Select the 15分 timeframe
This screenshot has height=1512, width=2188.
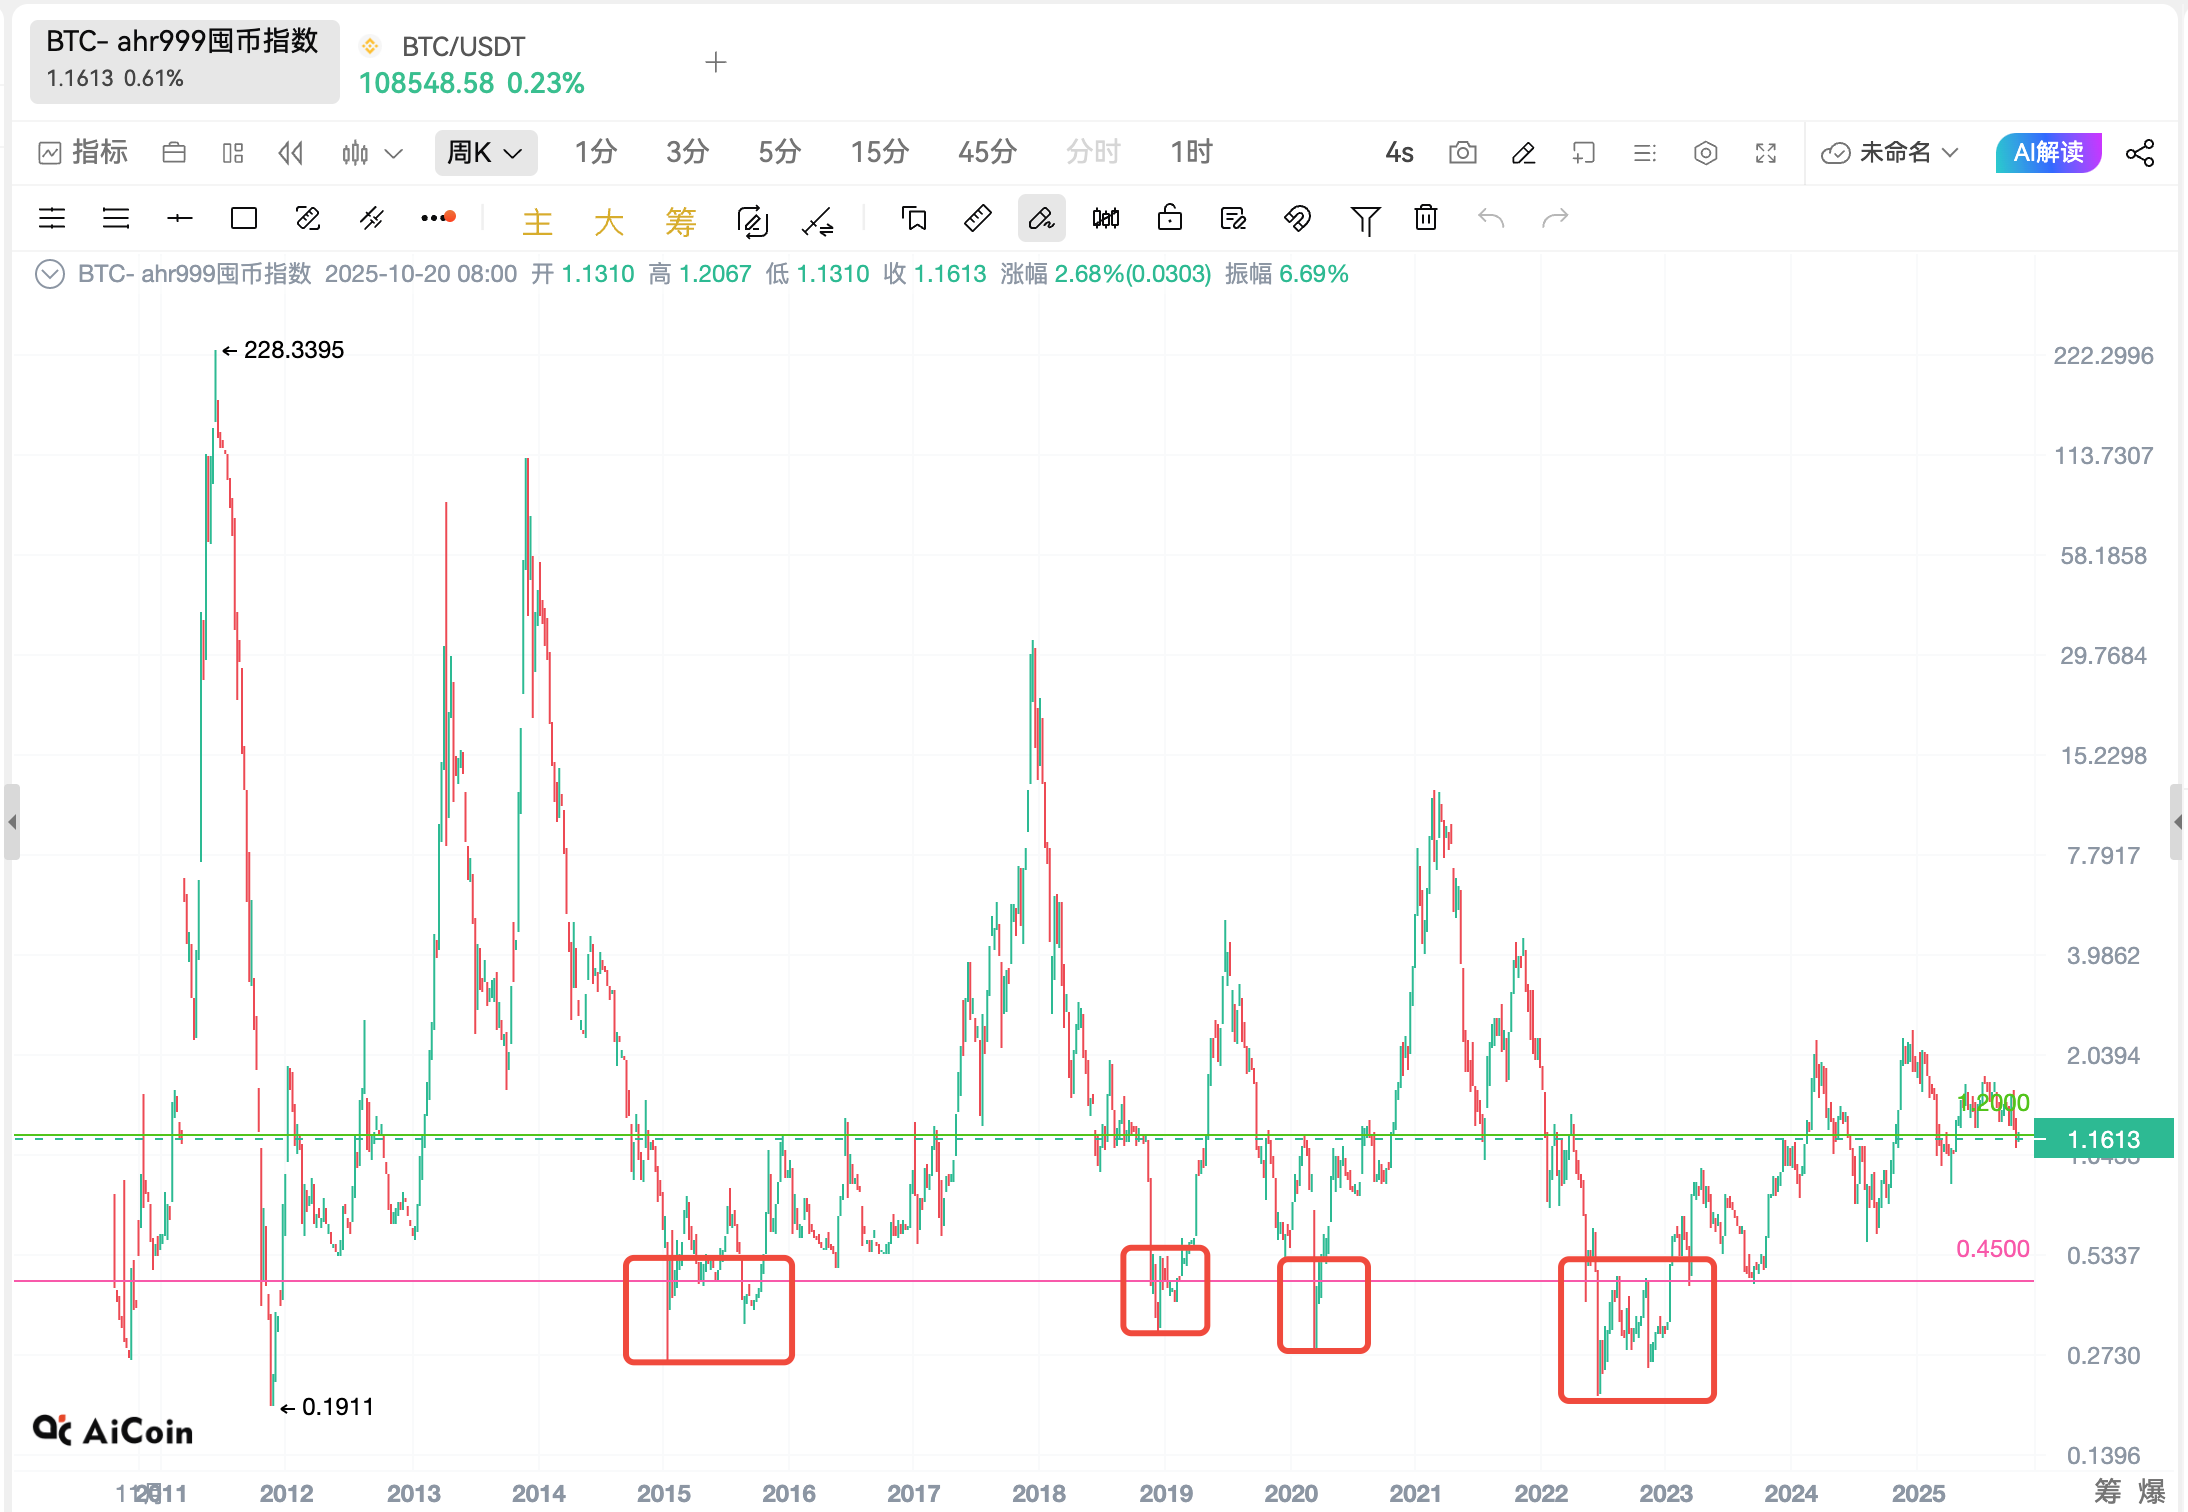click(x=878, y=153)
